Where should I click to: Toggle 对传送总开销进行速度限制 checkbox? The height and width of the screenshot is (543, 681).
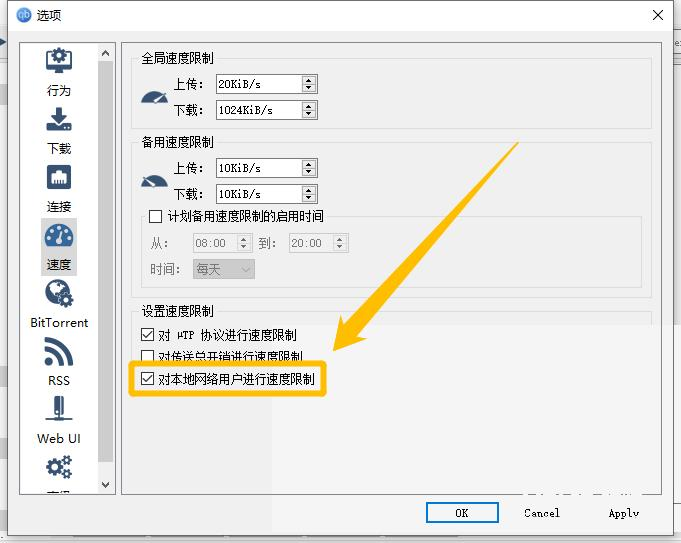point(147,356)
